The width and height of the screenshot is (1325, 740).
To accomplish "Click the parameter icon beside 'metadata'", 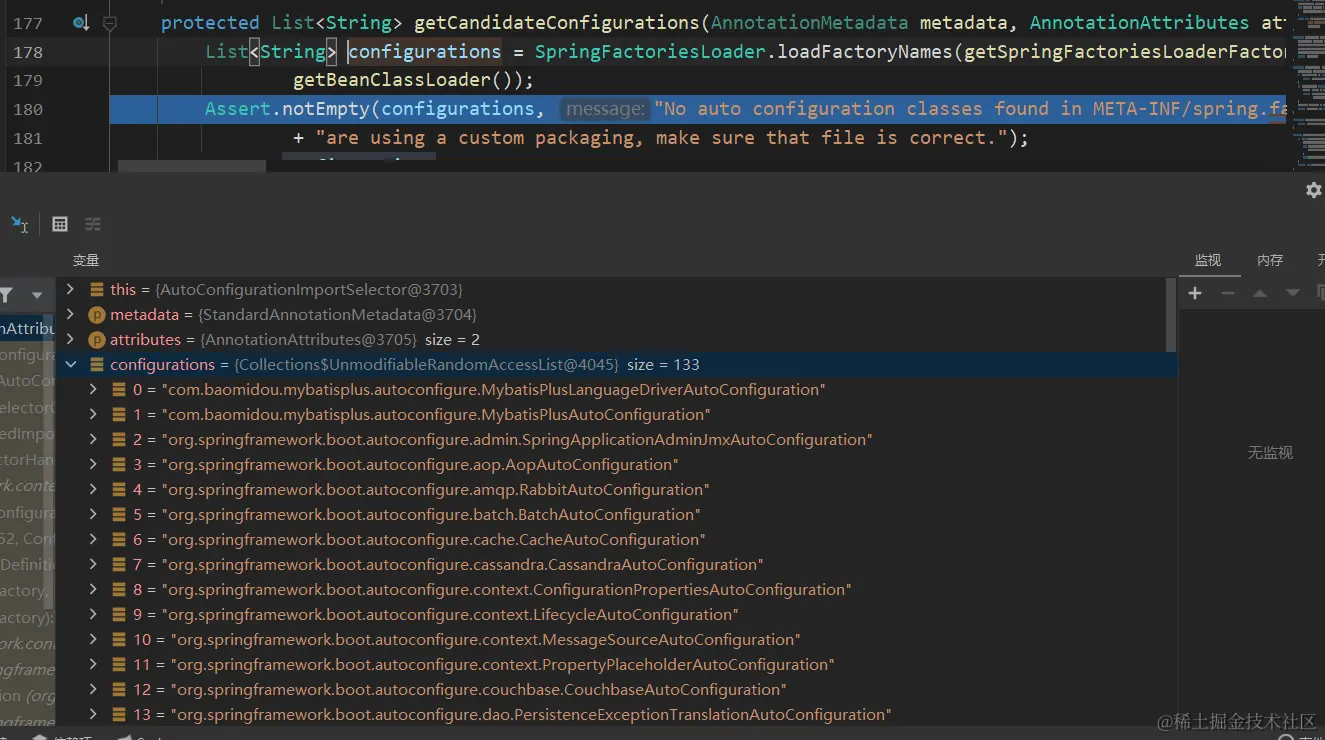I will coord(97,315).
